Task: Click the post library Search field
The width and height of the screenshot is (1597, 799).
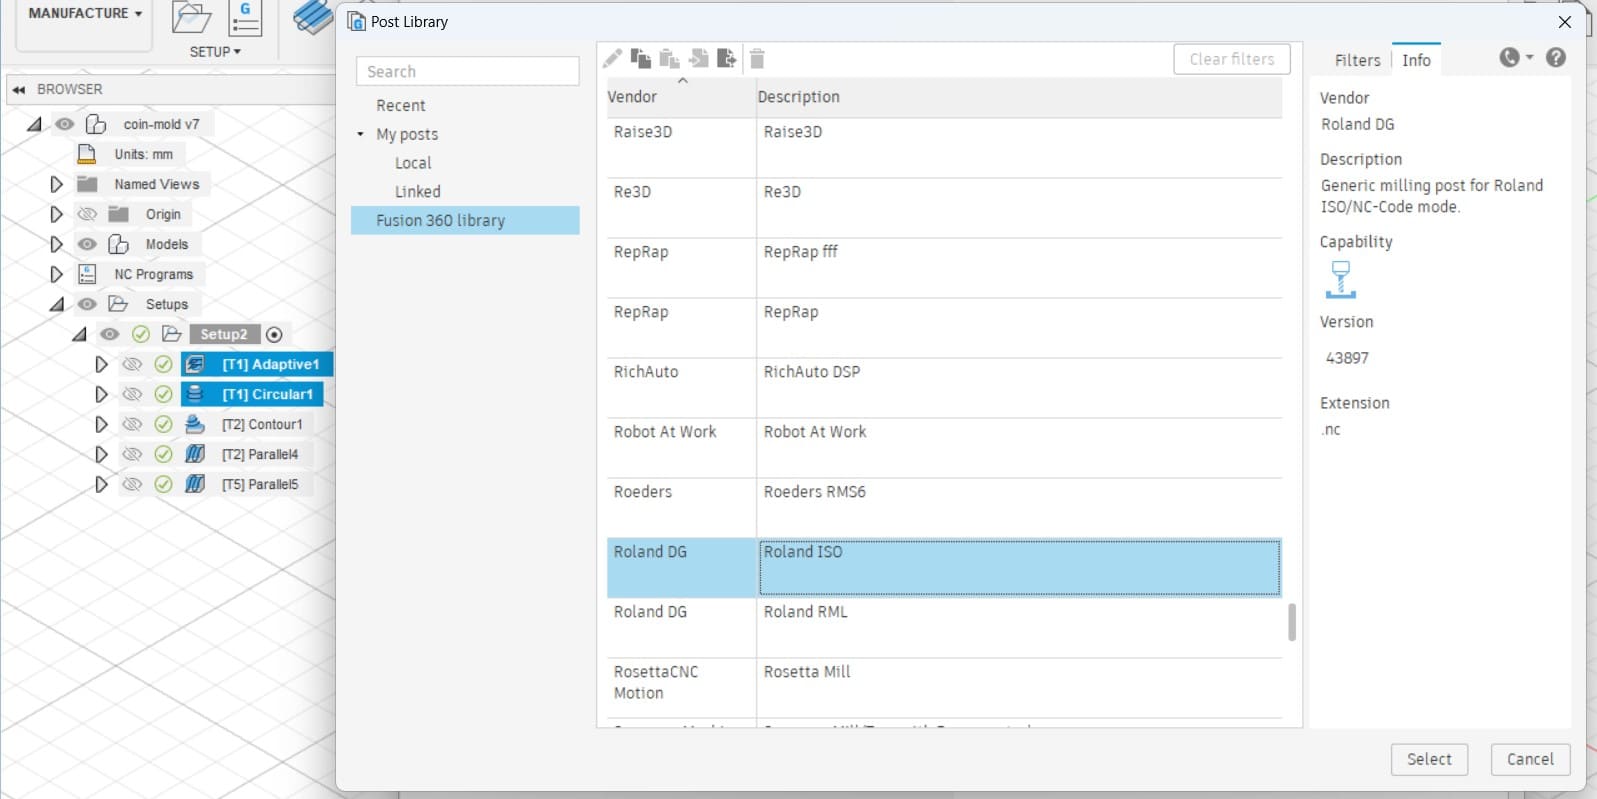Action: 468,71
